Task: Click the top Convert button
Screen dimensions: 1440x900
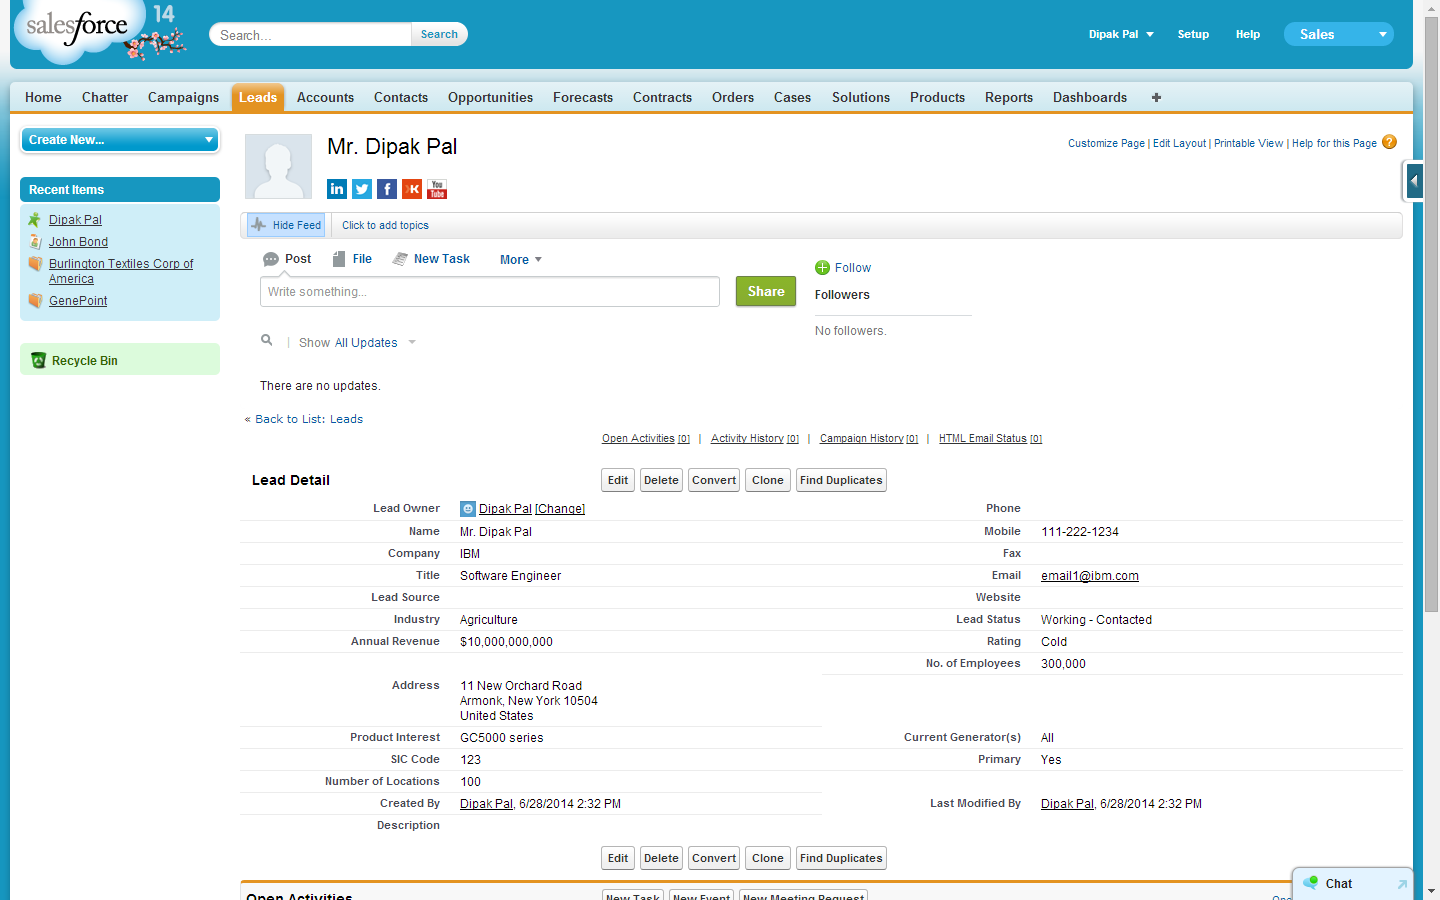Action: tap(714, 480)
